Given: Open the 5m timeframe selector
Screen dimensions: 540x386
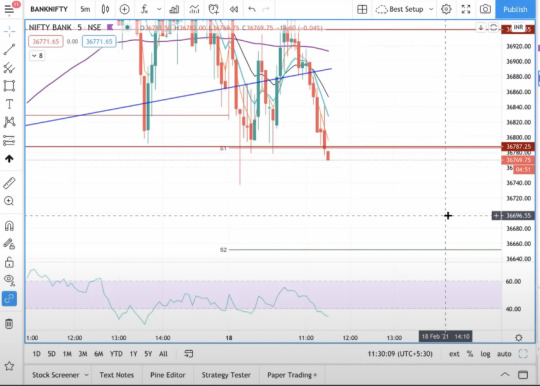Looking at the screenshot, I should point(85,9).
